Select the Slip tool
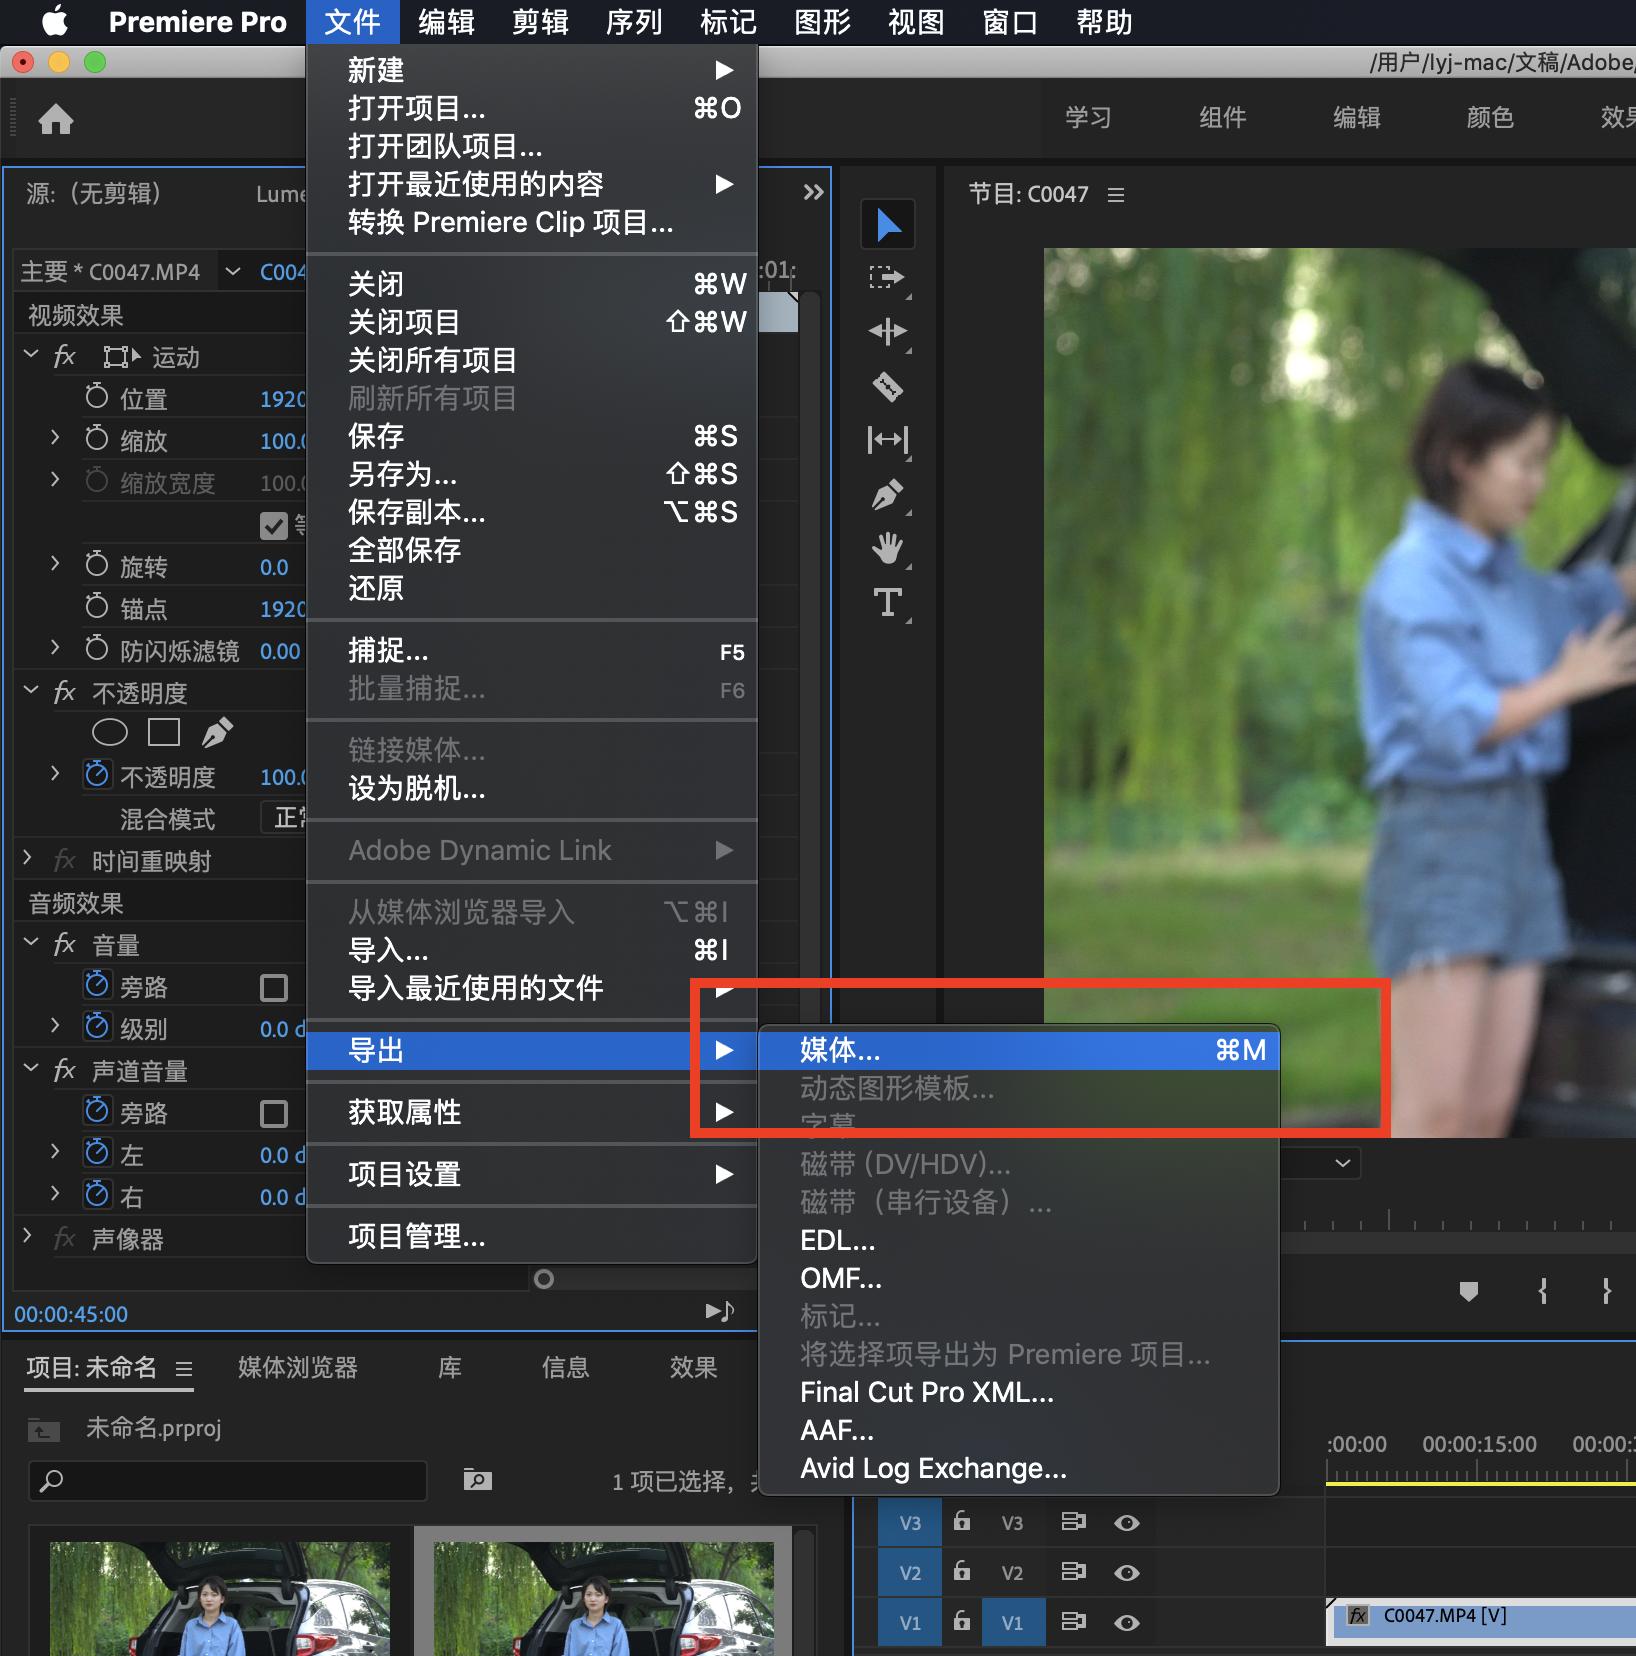Screen dimensions: 1636x1656 coord(887,440)
